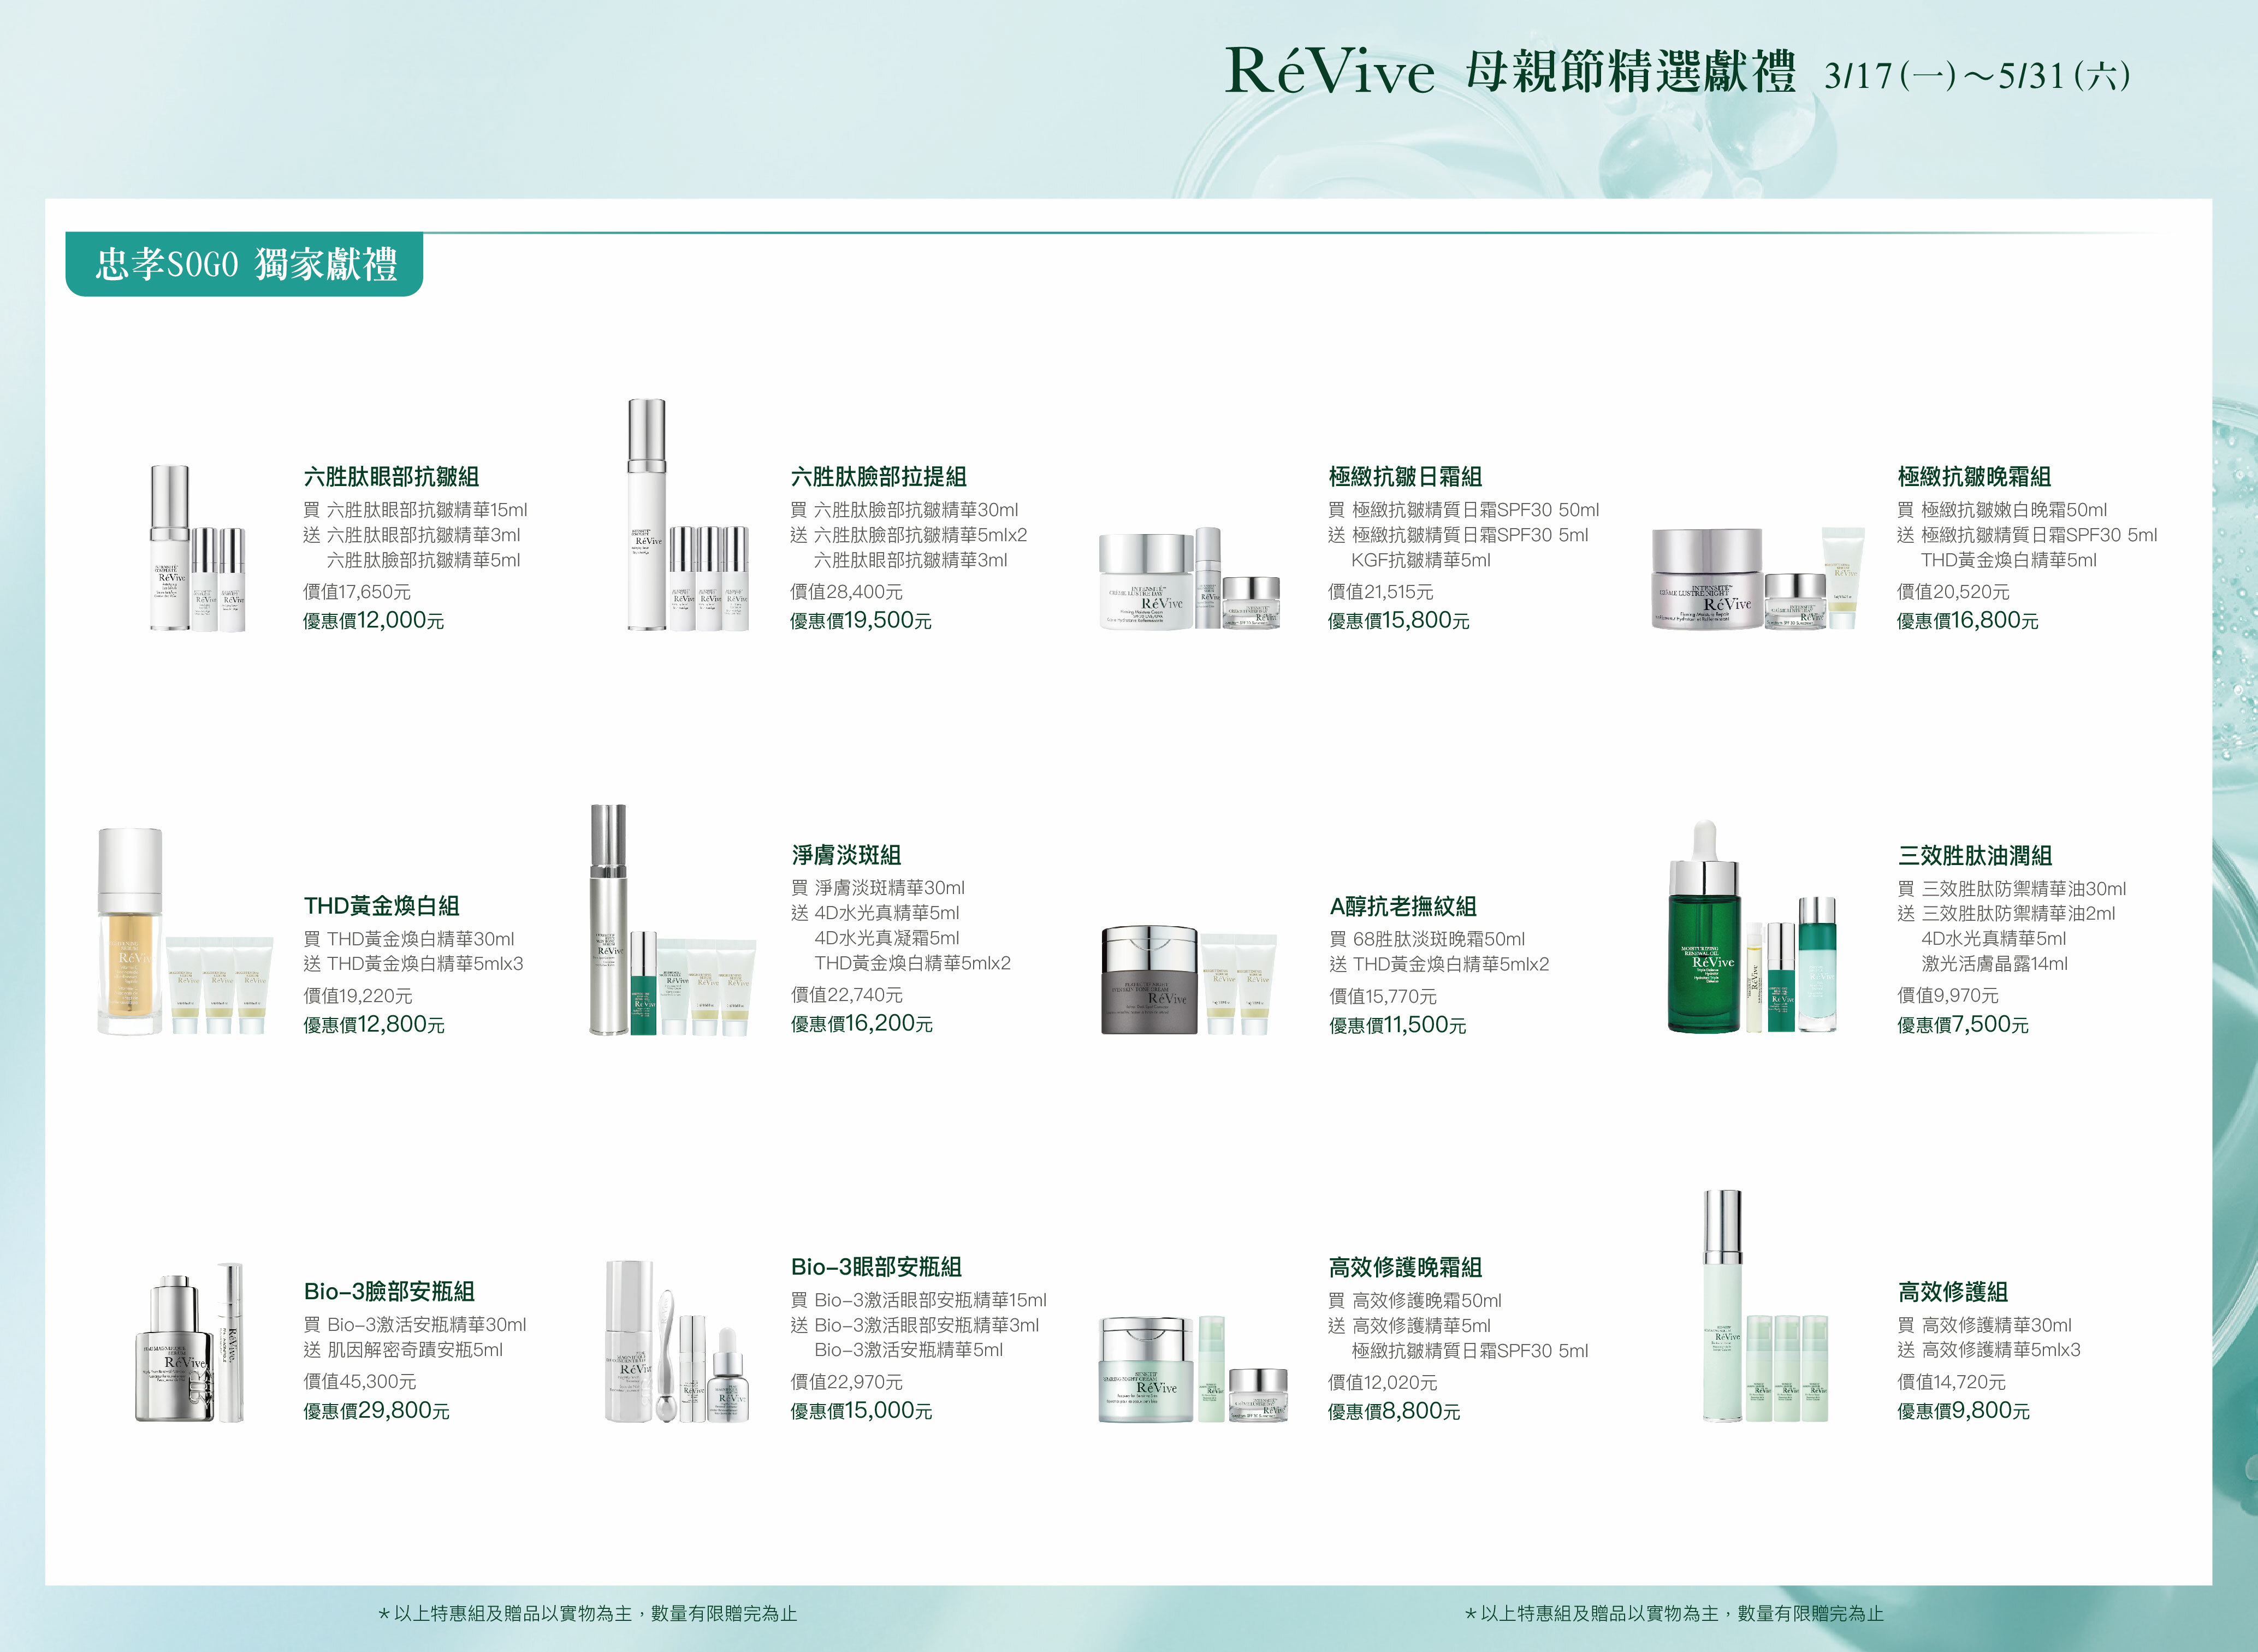Click price 優惠價7,500元
Viewport: 2258px width, 1652px height.
point(1962,1025)
